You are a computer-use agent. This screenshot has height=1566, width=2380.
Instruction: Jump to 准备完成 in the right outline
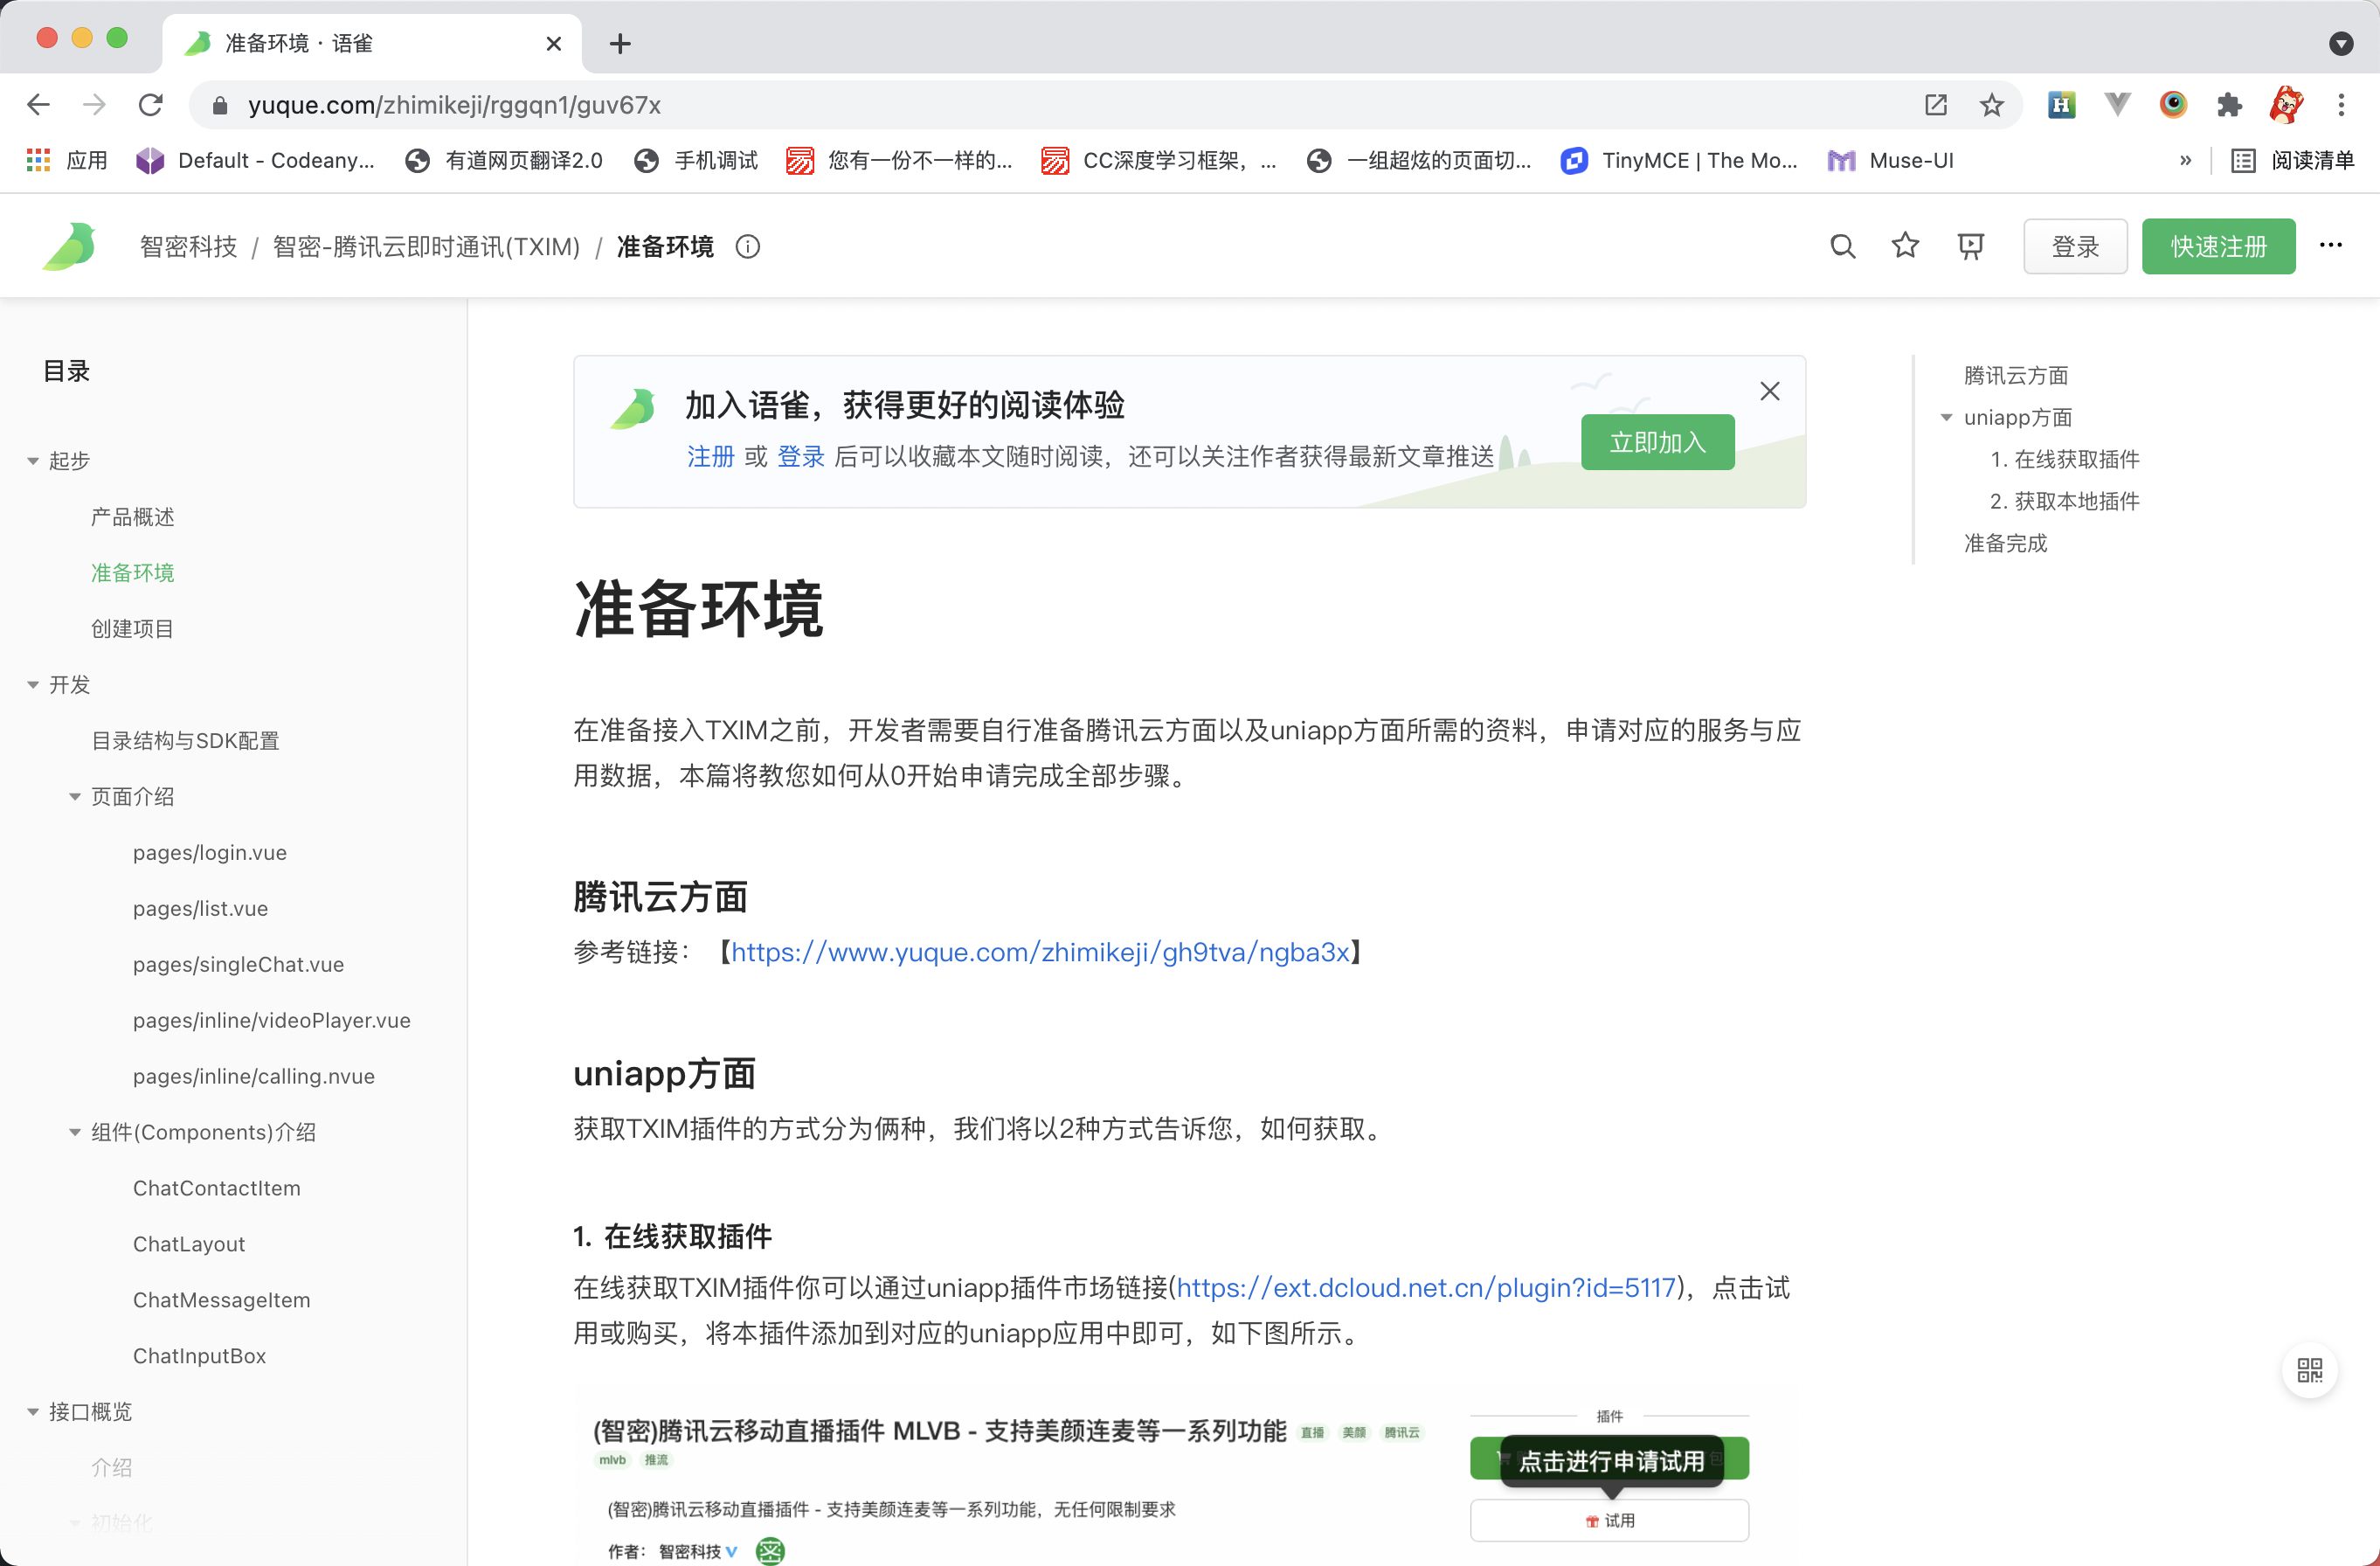click(2005, 543)
